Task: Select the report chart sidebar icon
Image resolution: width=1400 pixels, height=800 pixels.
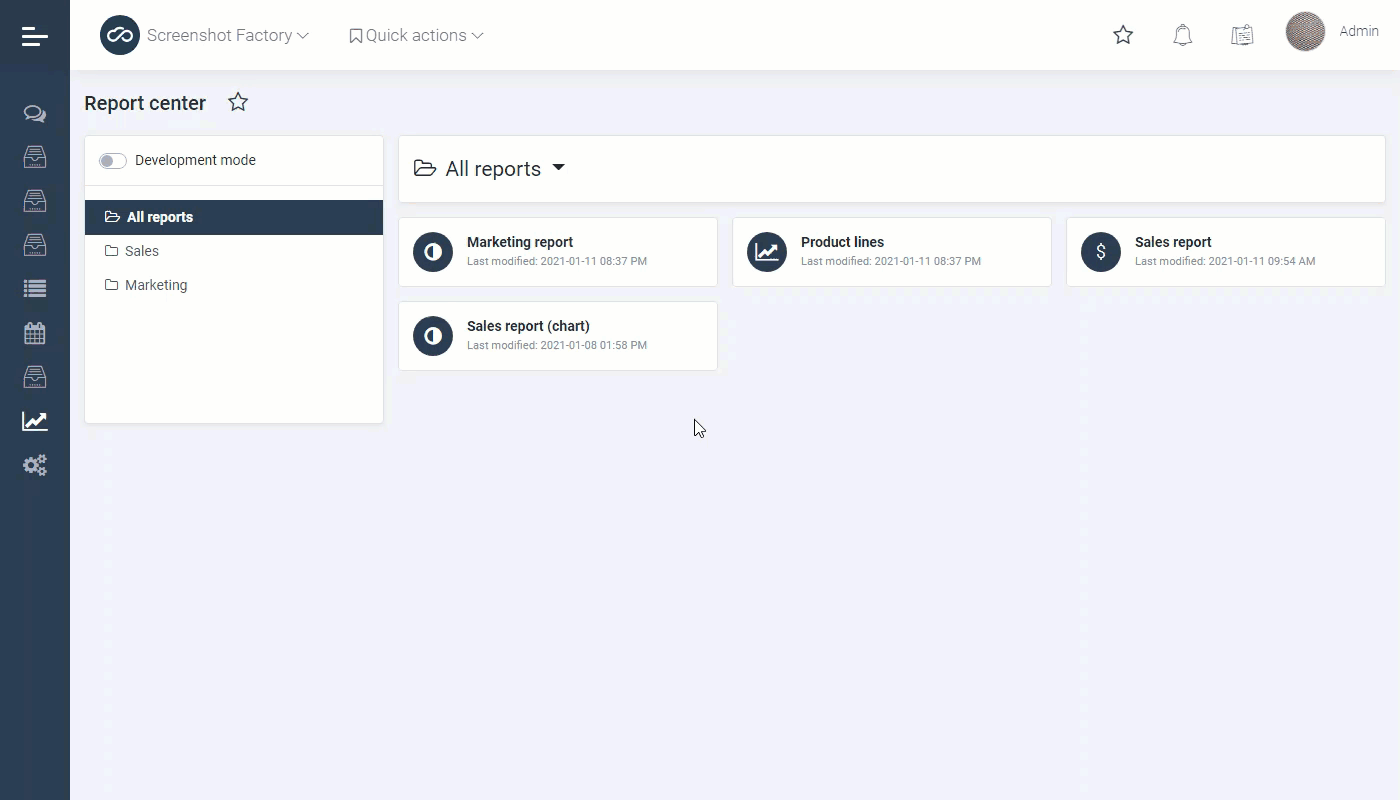Action: pos(35,422)
